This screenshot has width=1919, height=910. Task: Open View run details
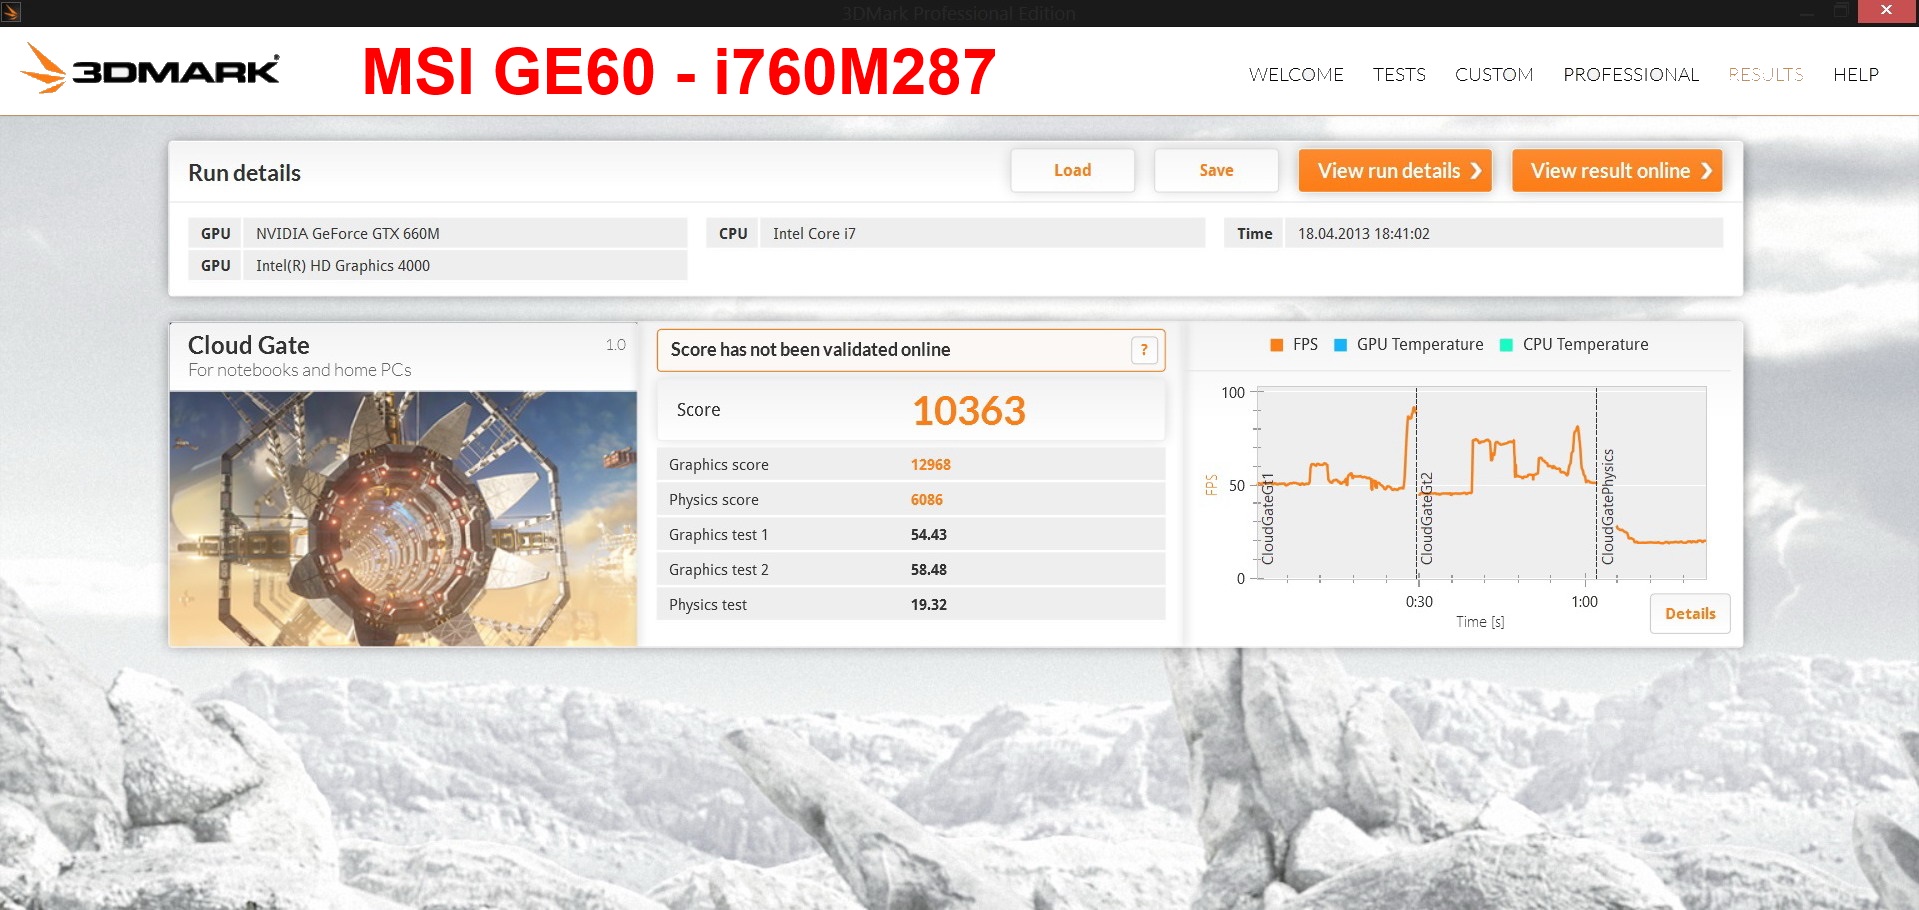coord(1395,170)
